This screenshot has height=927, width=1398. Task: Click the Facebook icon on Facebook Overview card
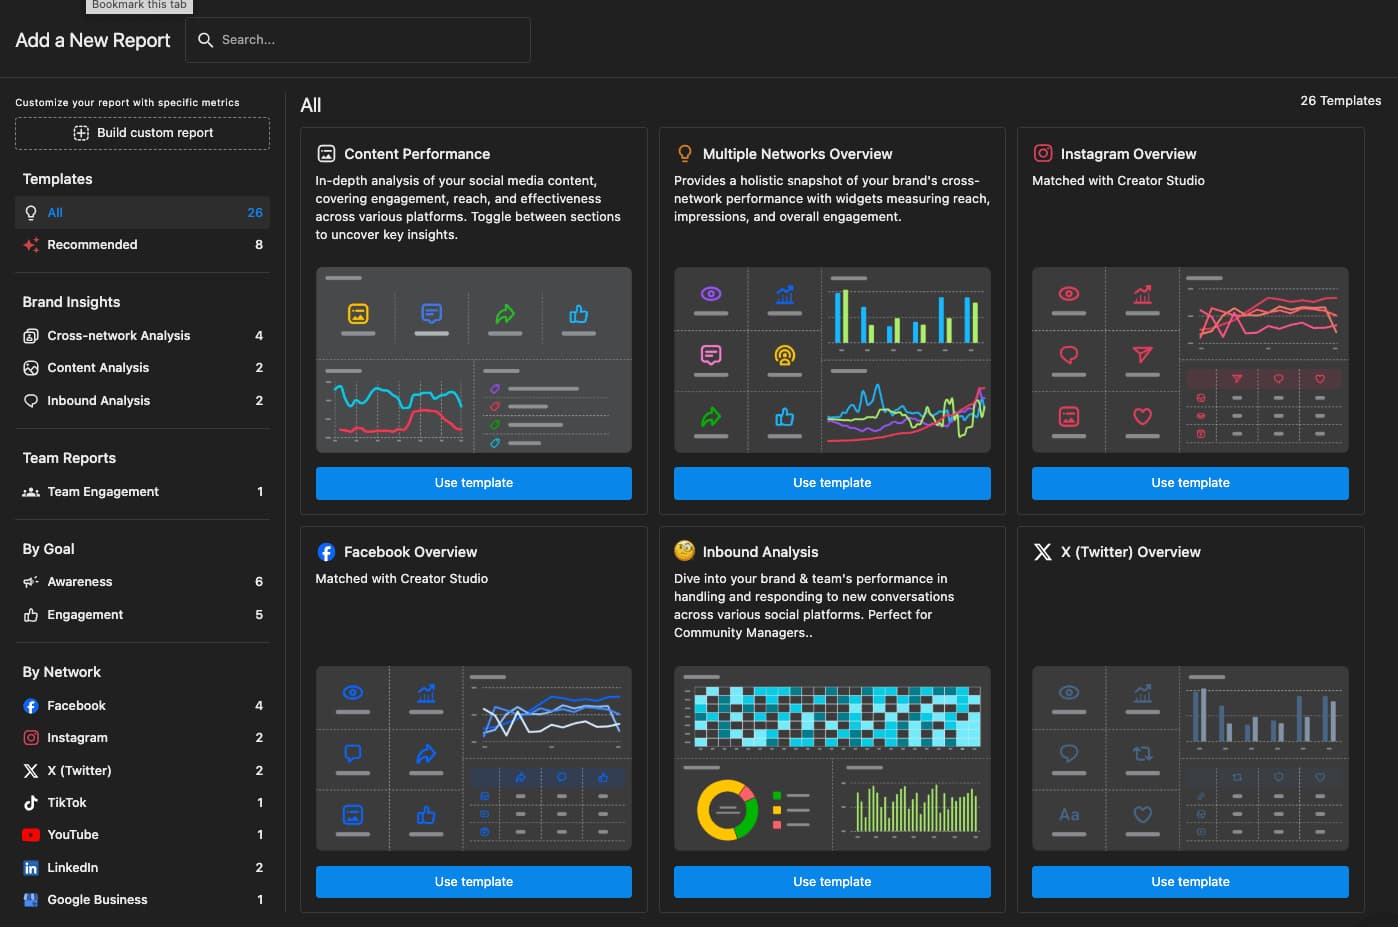tap(327, 551)
